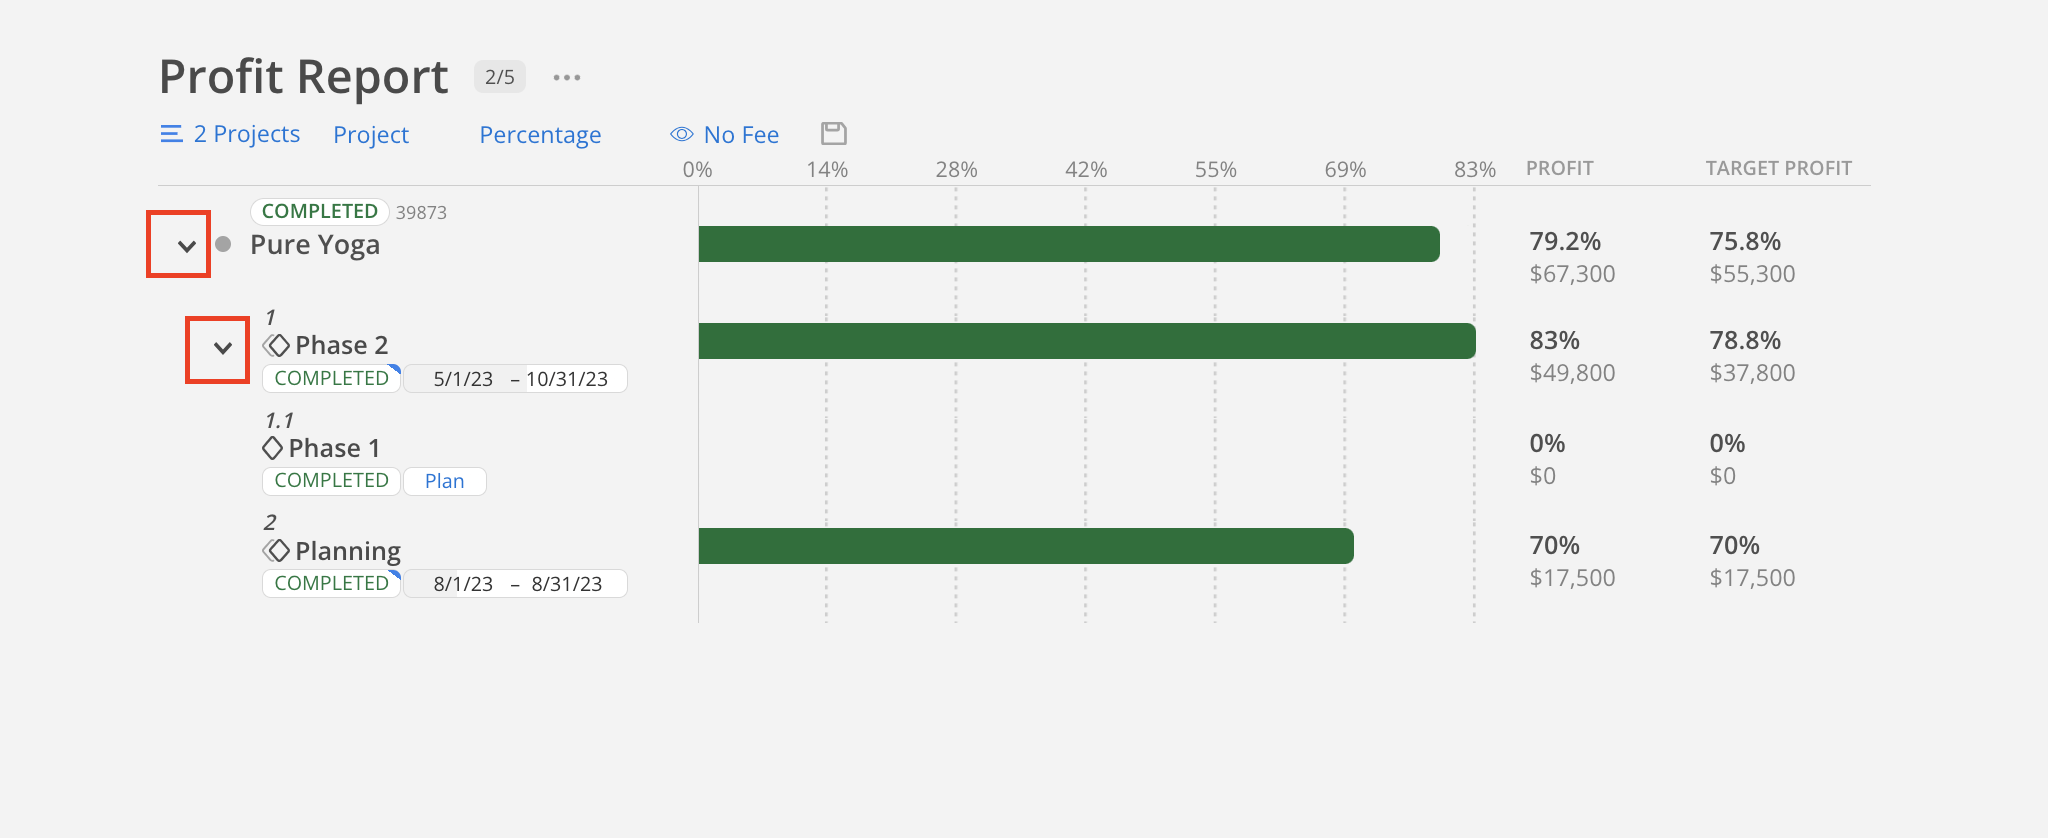2048x838 pixels.
Task: Click the 2 Projects link
Action: click(x=245, y=133)
